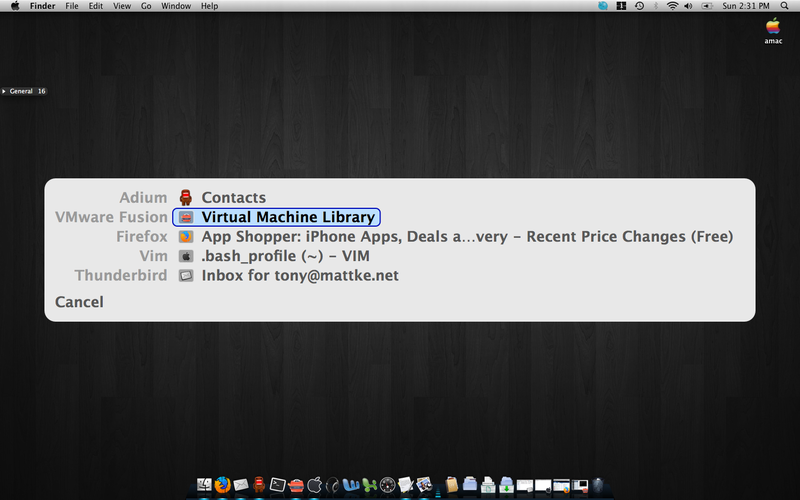Click the gray Apple logo Dock icon

[x=314, y=485]
